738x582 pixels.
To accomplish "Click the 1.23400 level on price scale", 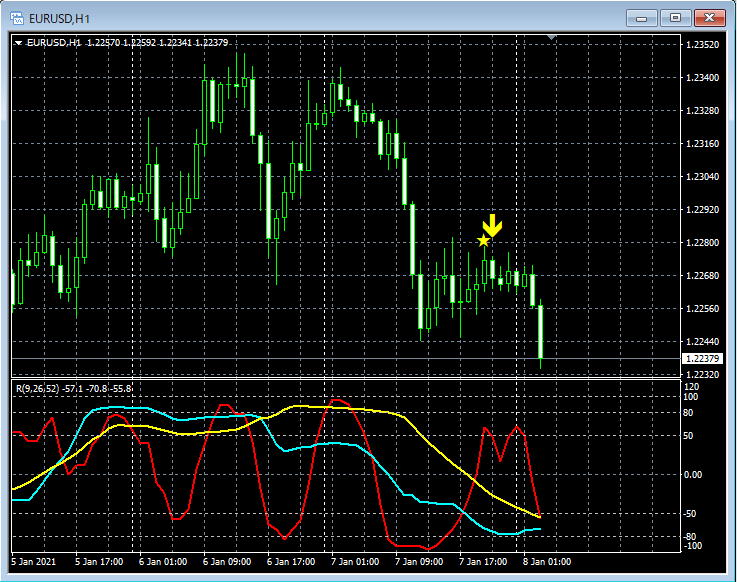I will point(702,78).
